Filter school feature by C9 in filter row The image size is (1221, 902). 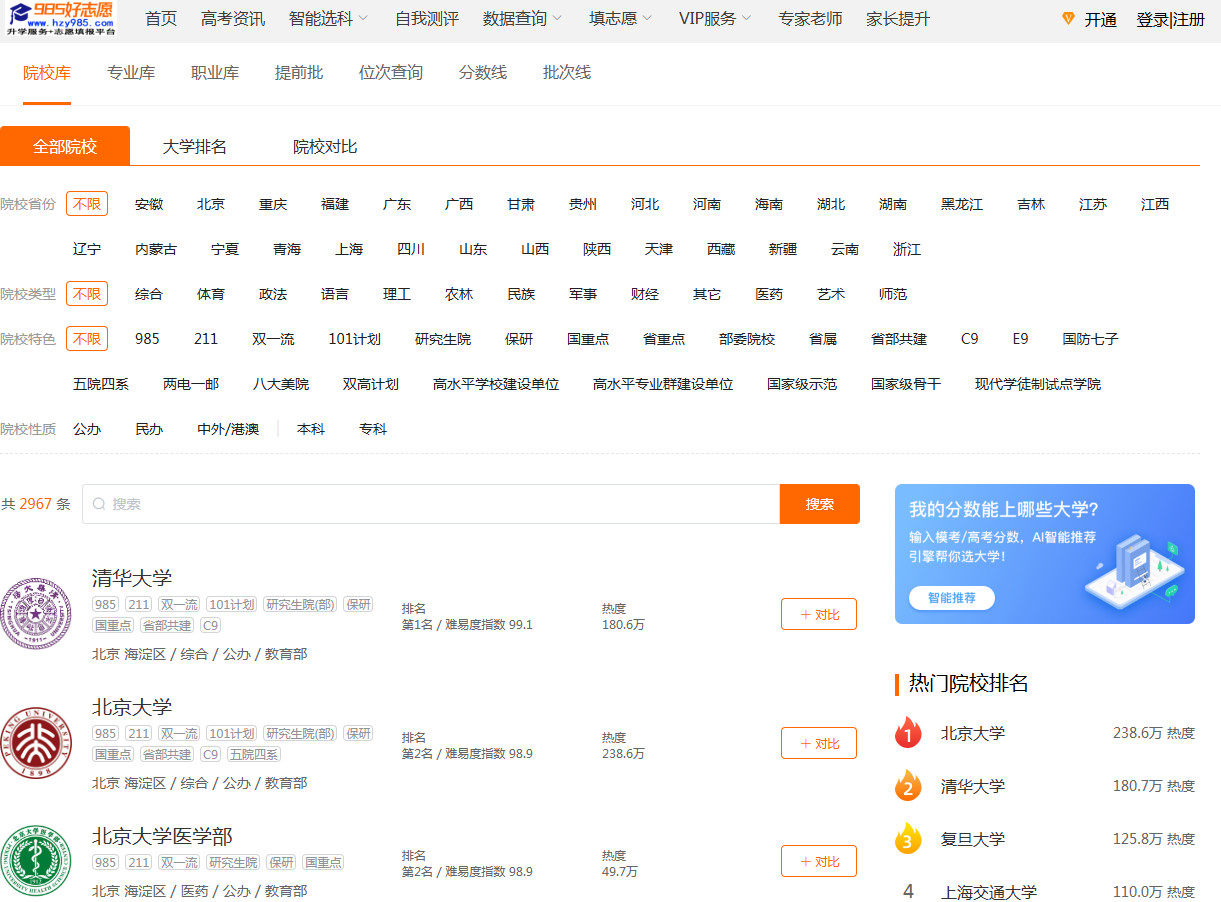click(x=970, y=339)
